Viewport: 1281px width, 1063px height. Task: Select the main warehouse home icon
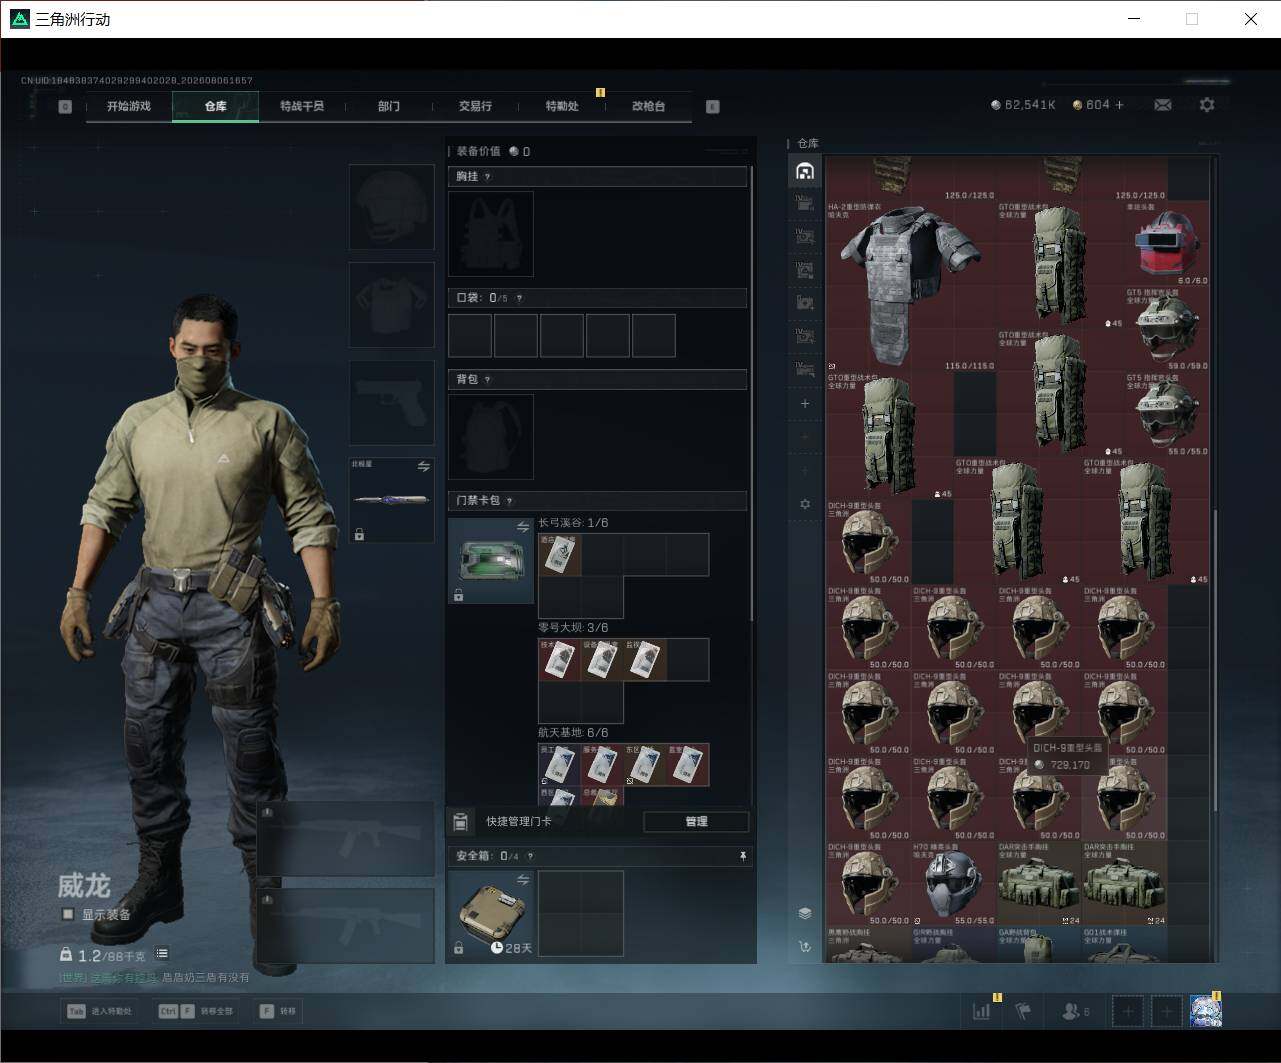pos(805,171)
